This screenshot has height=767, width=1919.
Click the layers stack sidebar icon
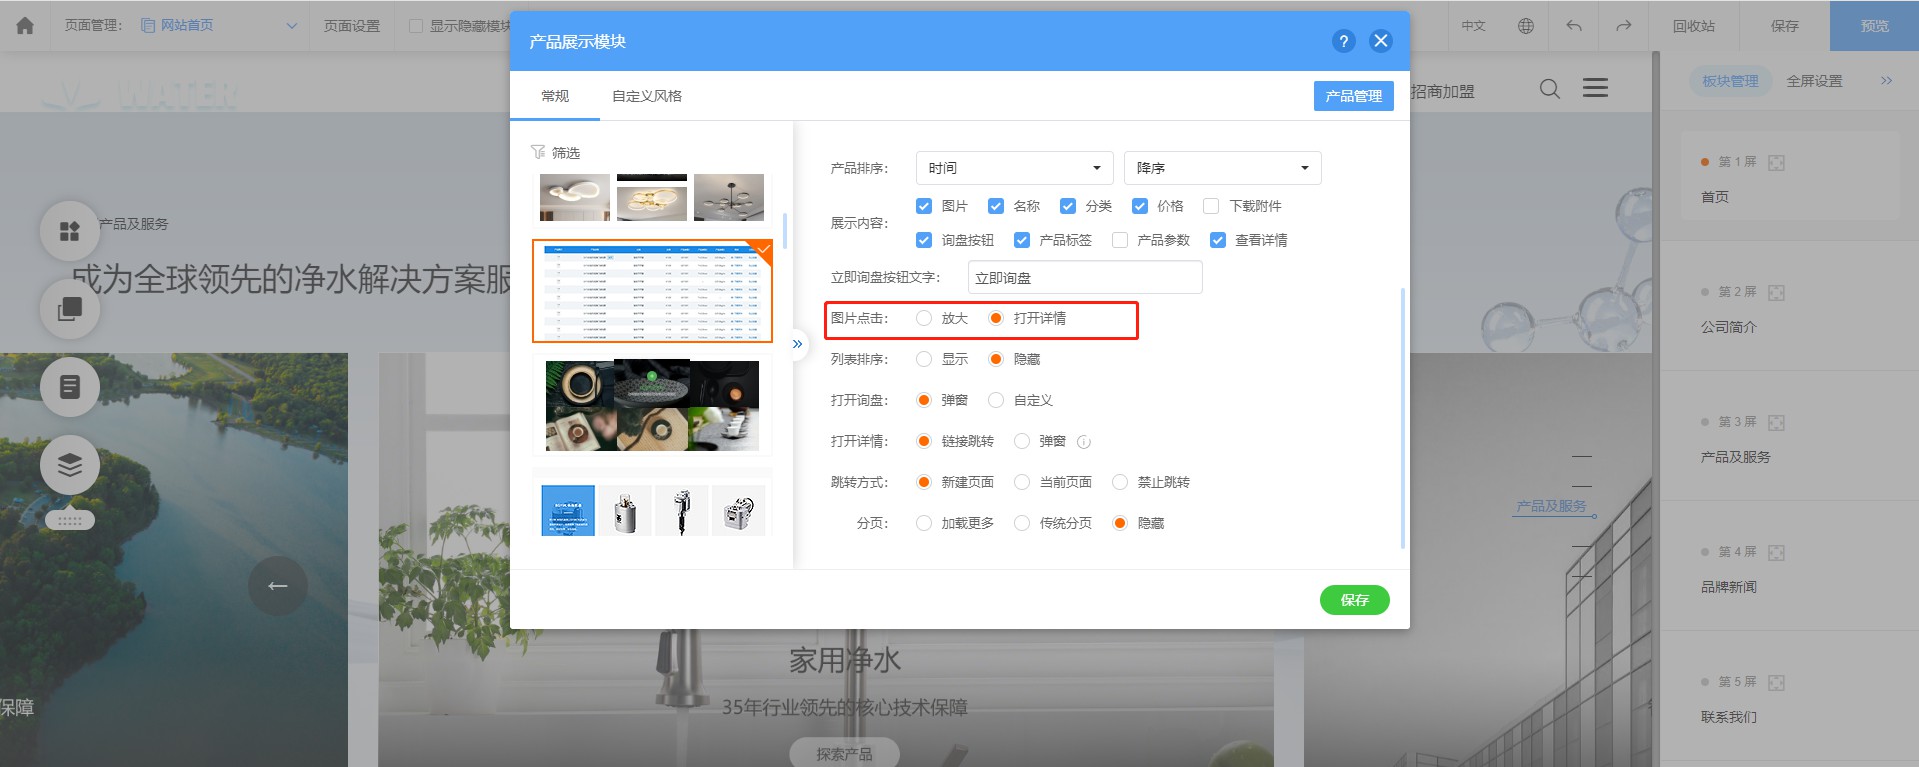click(x=70, y=465)
